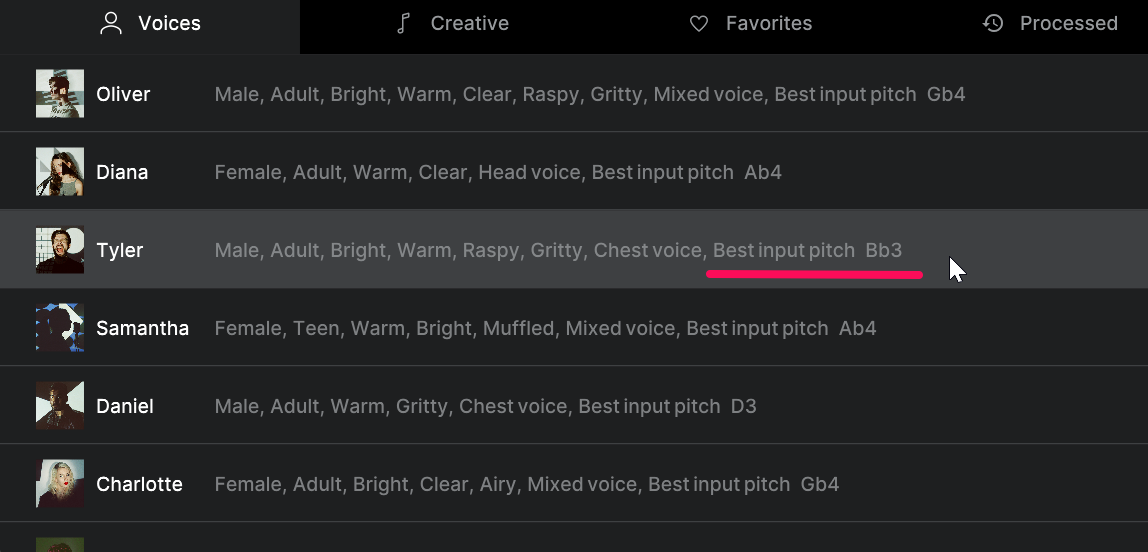The height and width of the screenshot is (552, 1148).
Task: Click Oliver's avatar thumbnail
Action: pyautogui.click(x=60, y=94)
